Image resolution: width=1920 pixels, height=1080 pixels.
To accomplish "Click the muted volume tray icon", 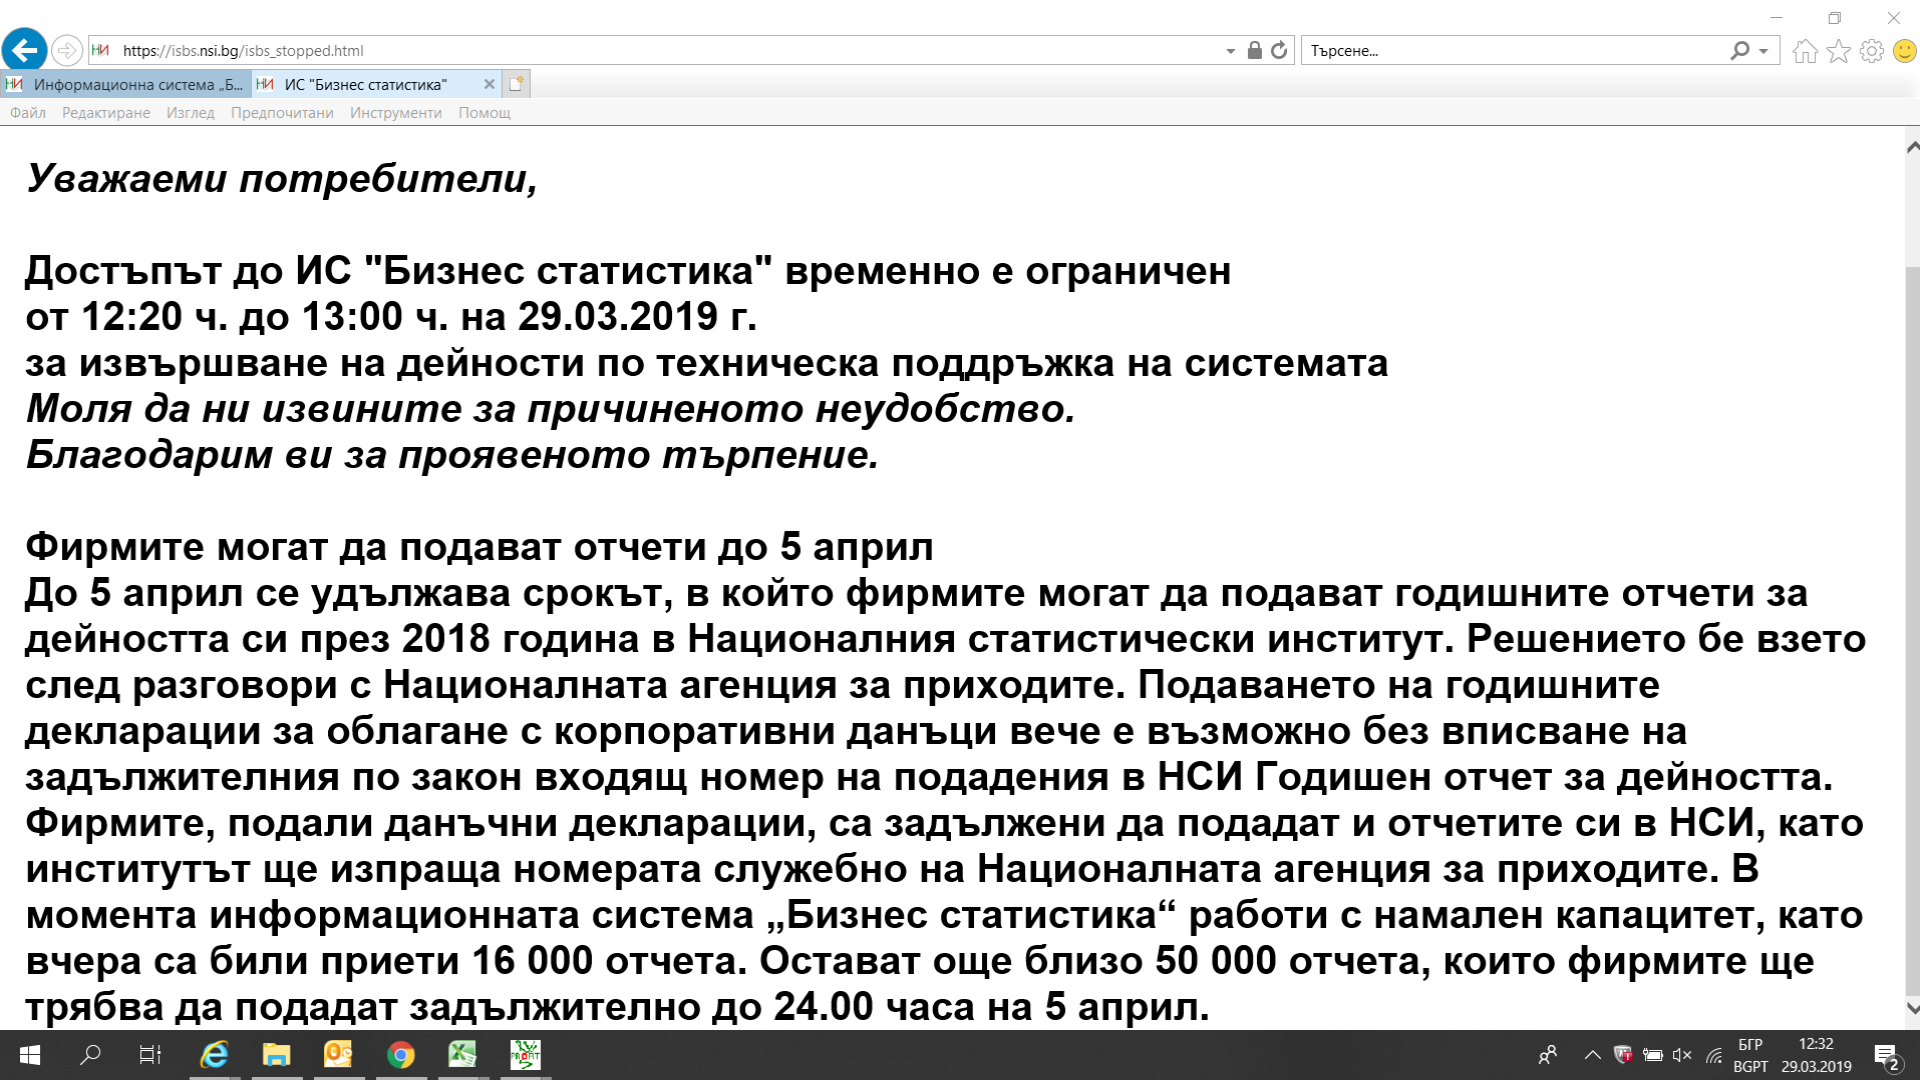I will (1682, 1055).
